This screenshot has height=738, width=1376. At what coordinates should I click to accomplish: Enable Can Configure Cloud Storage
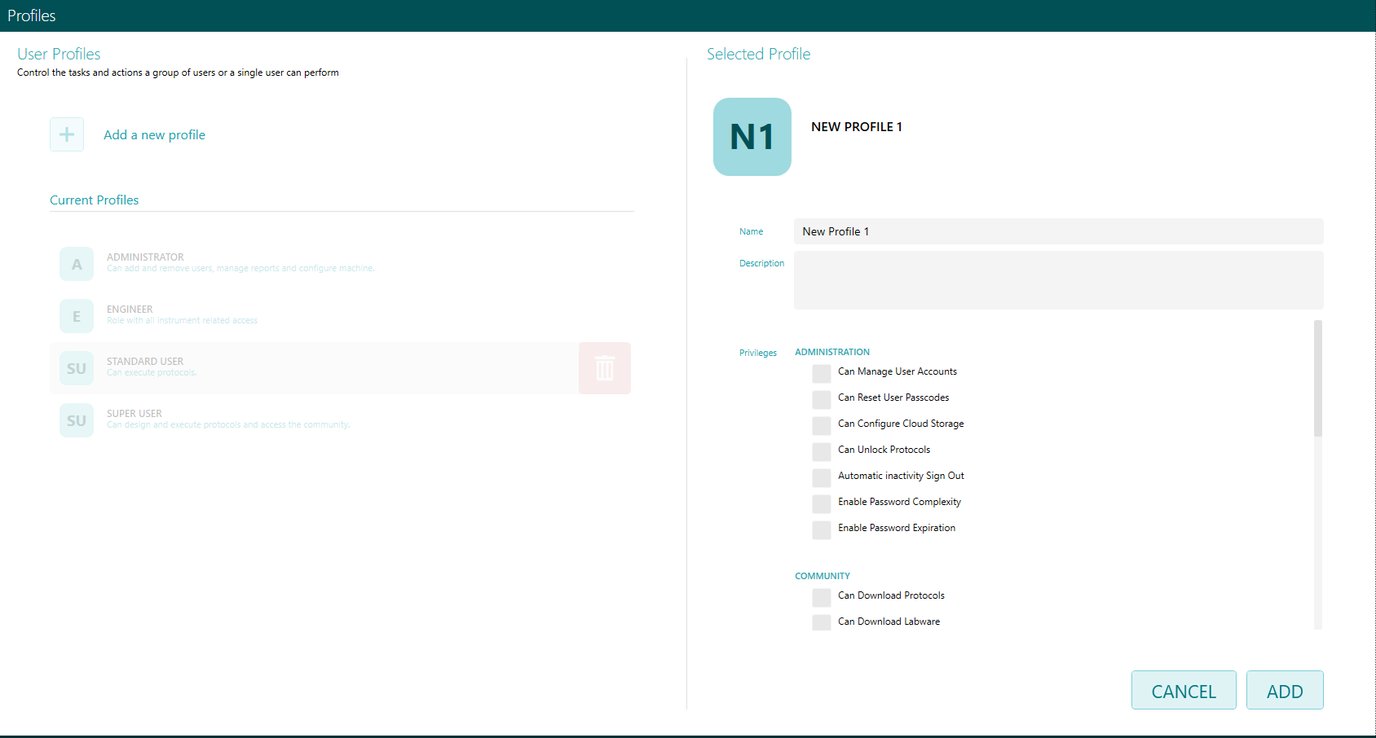[x=820, y=425]
